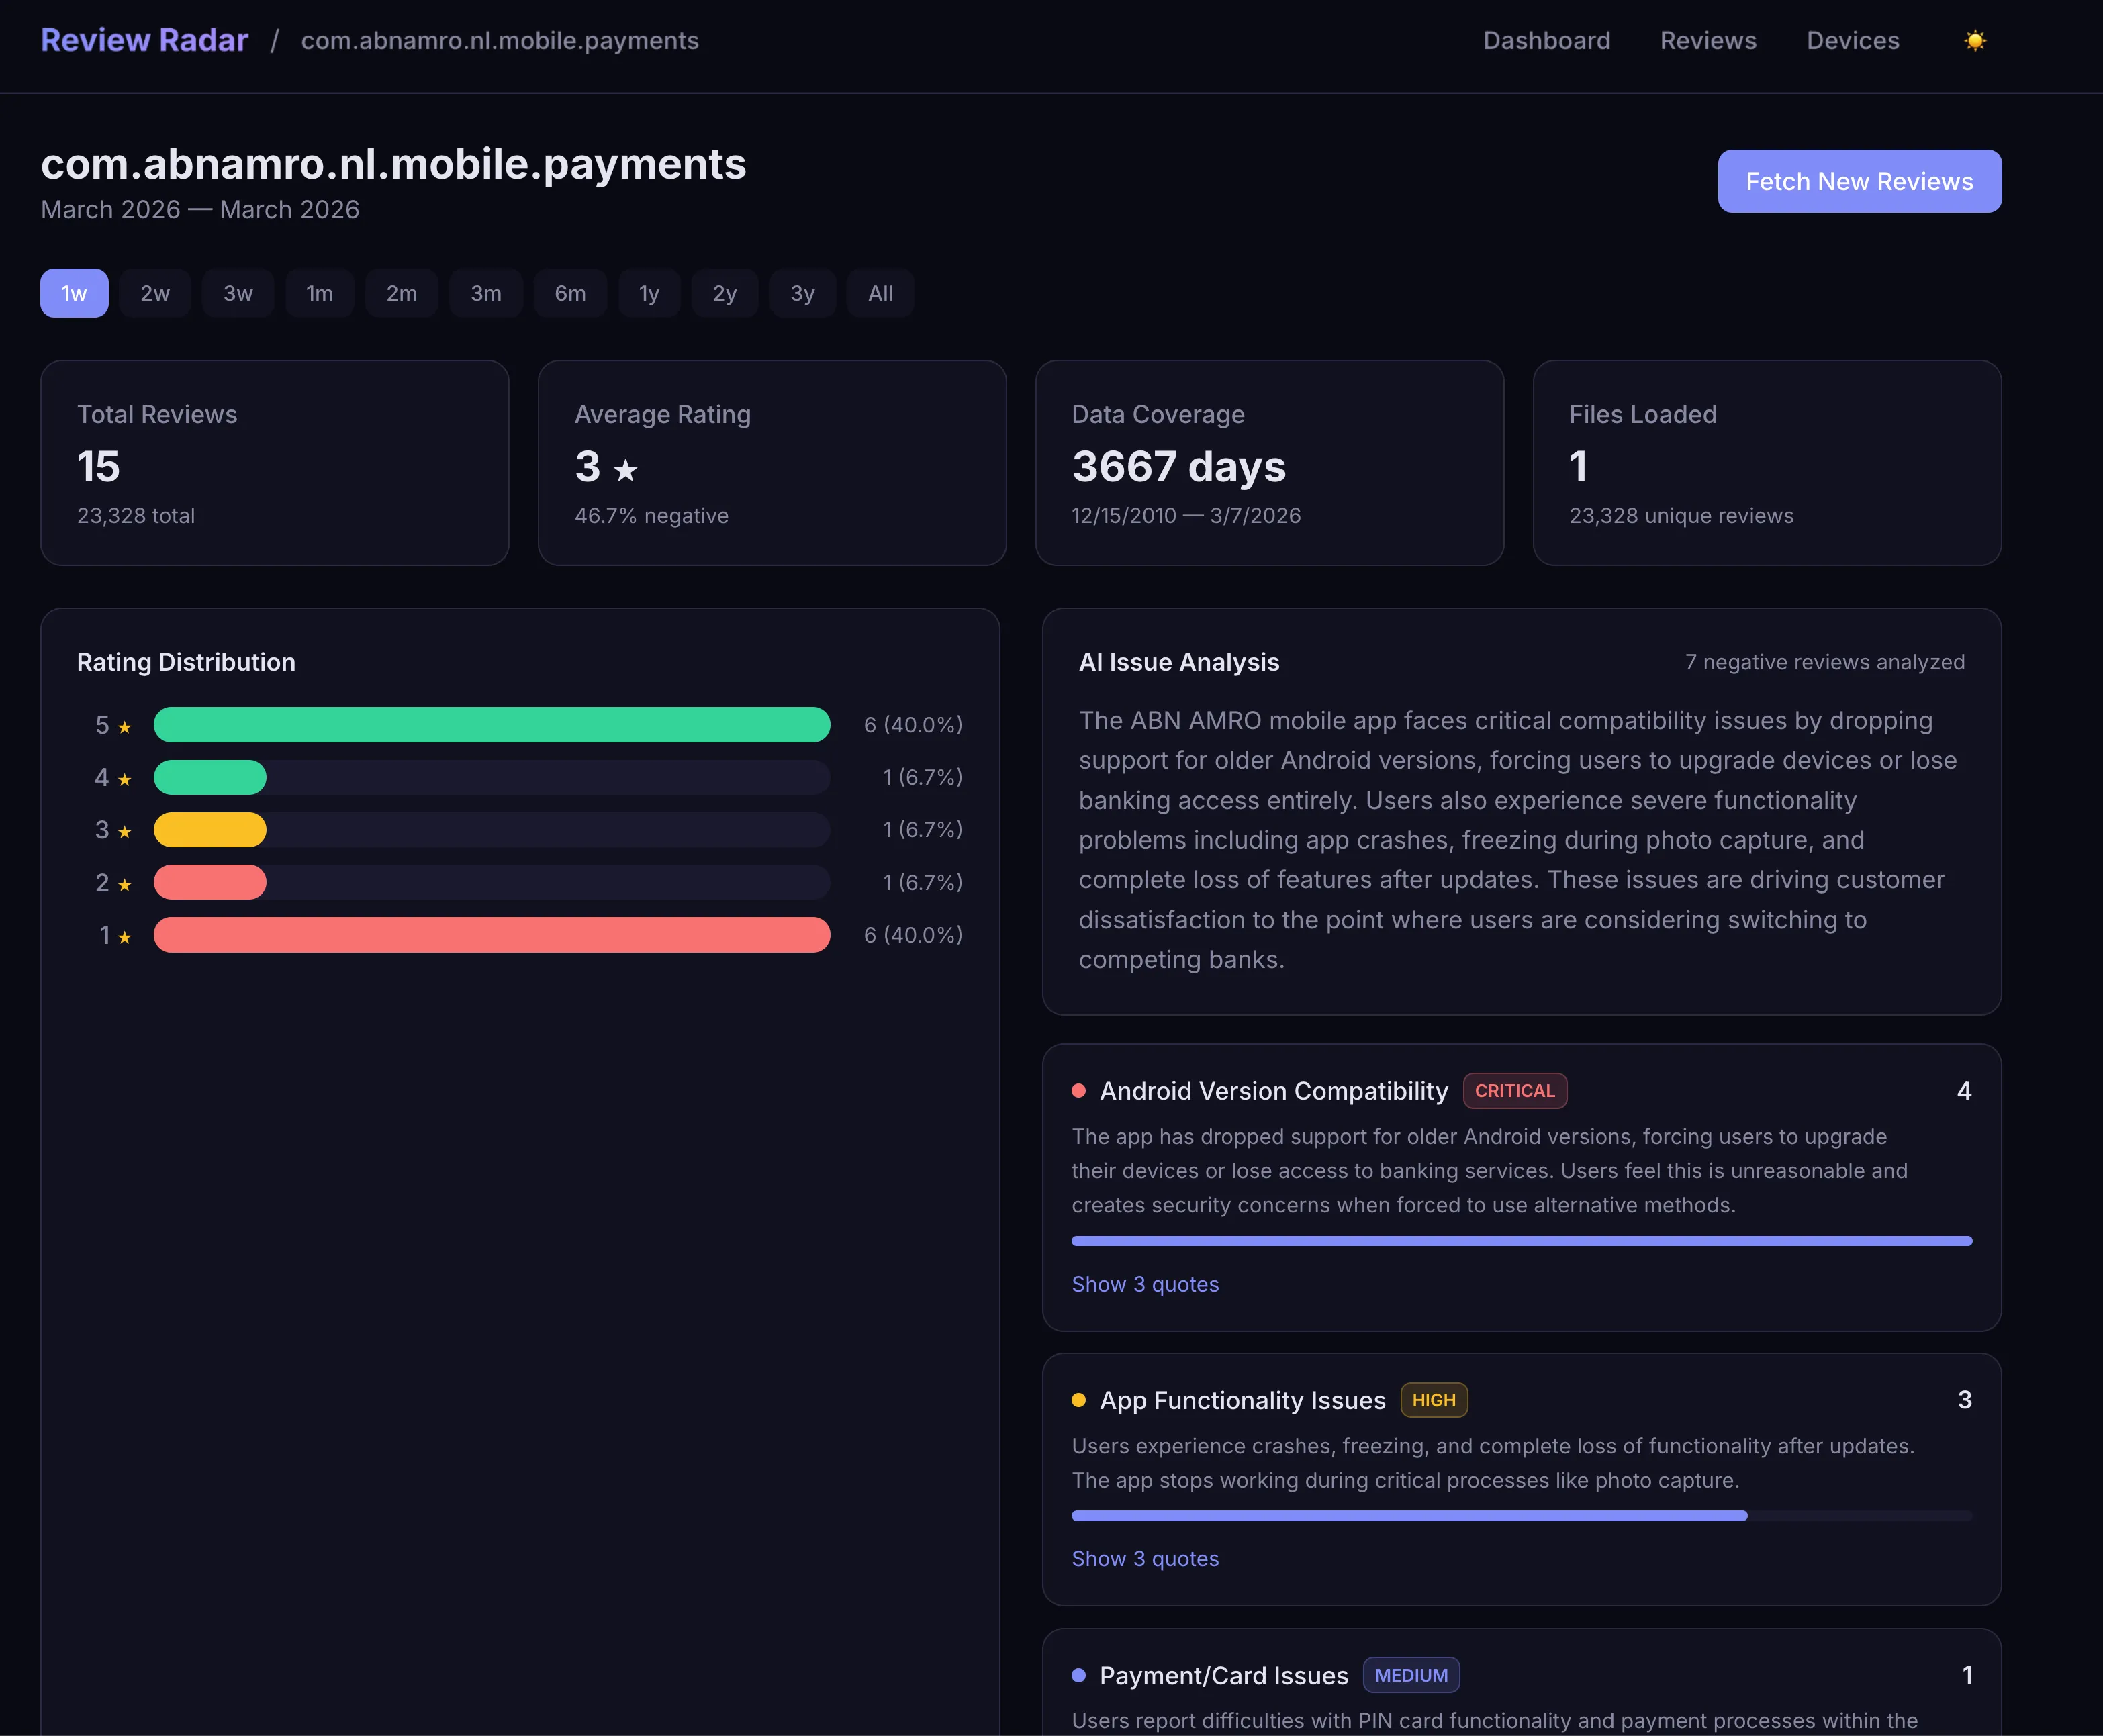Viewport: 2103px width, 1736px height.
Task: Click the yellow dot beside App Functionality Issues
Action: point(1080,1400)
